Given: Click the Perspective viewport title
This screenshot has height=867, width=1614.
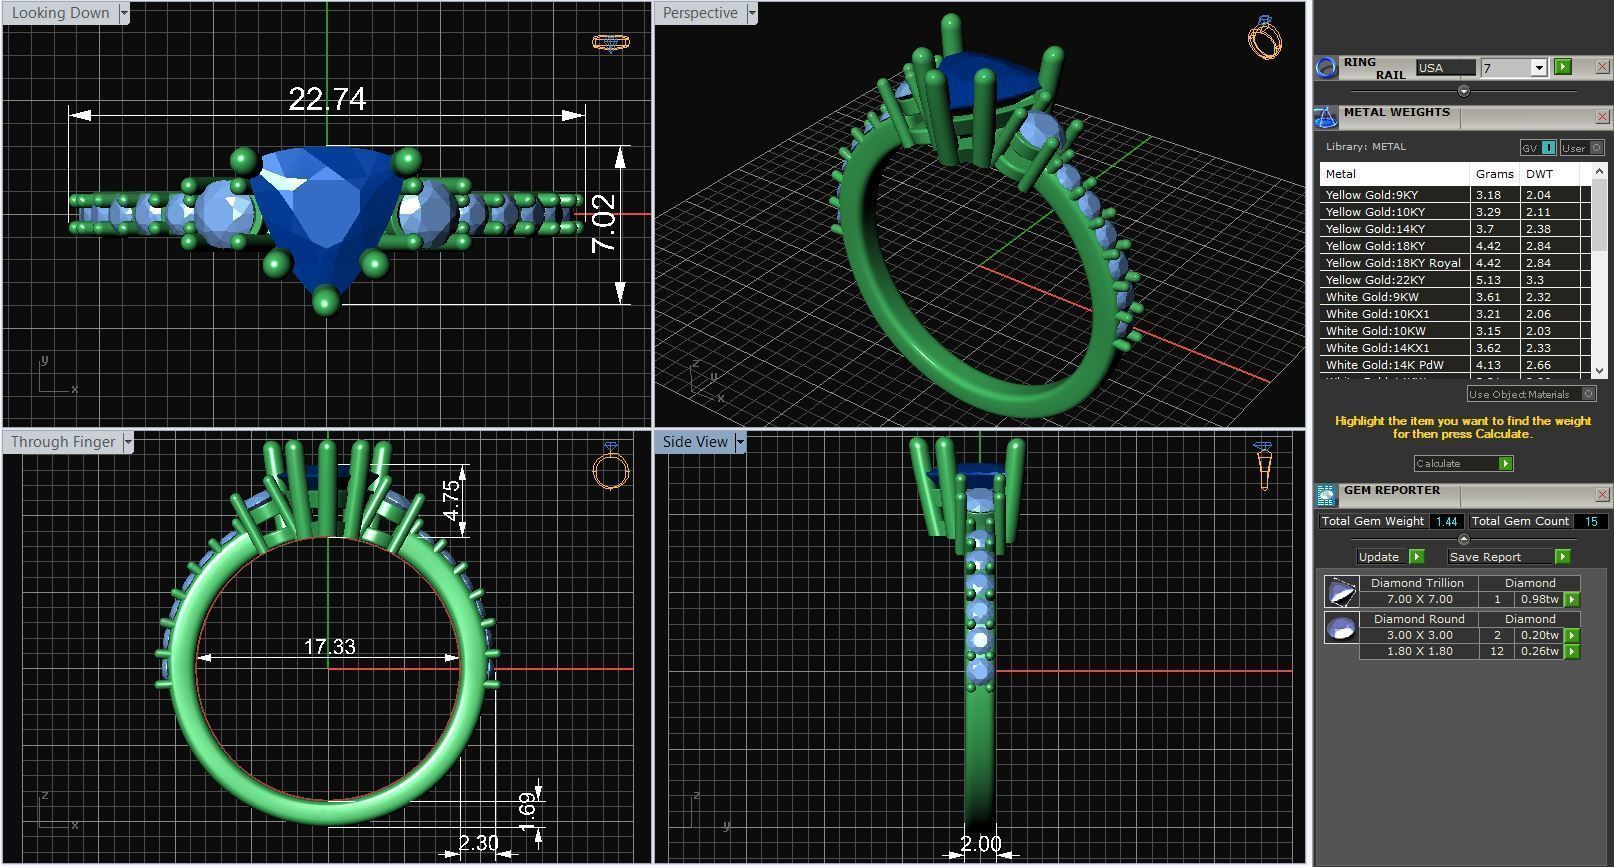Looking at the screenshot, I should point(700,13).
